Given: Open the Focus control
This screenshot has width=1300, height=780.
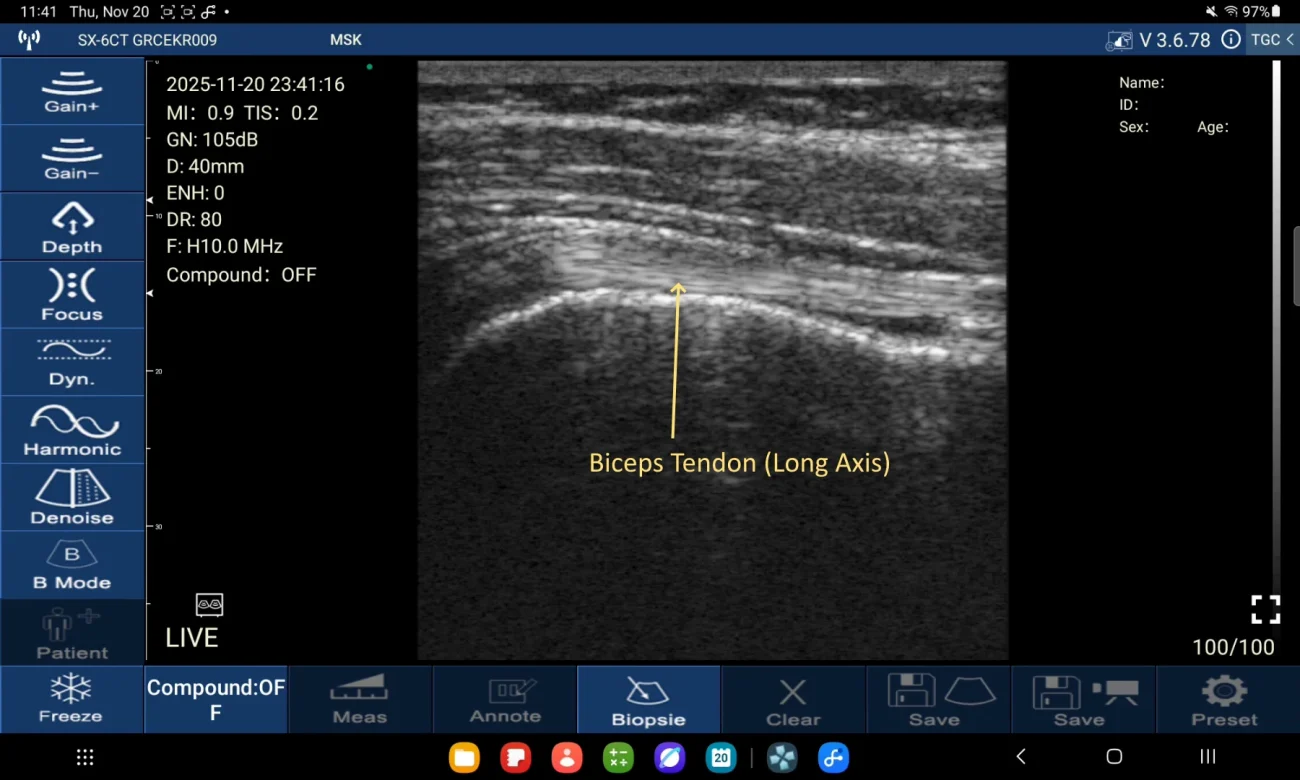Looking at the screenshot, I should pos(72,295).
